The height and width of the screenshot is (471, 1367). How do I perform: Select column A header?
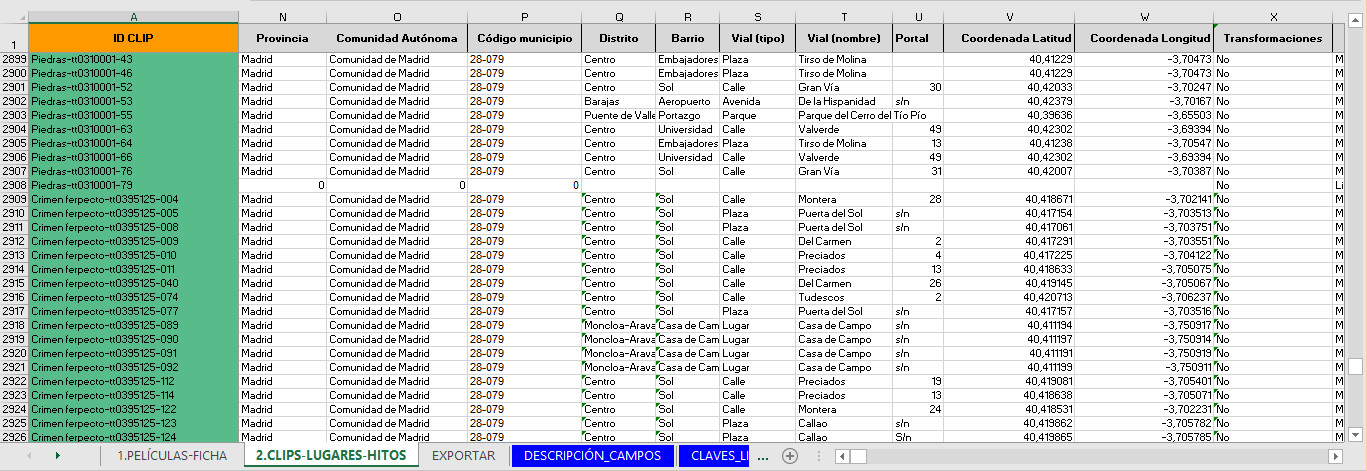click(134, 17)
